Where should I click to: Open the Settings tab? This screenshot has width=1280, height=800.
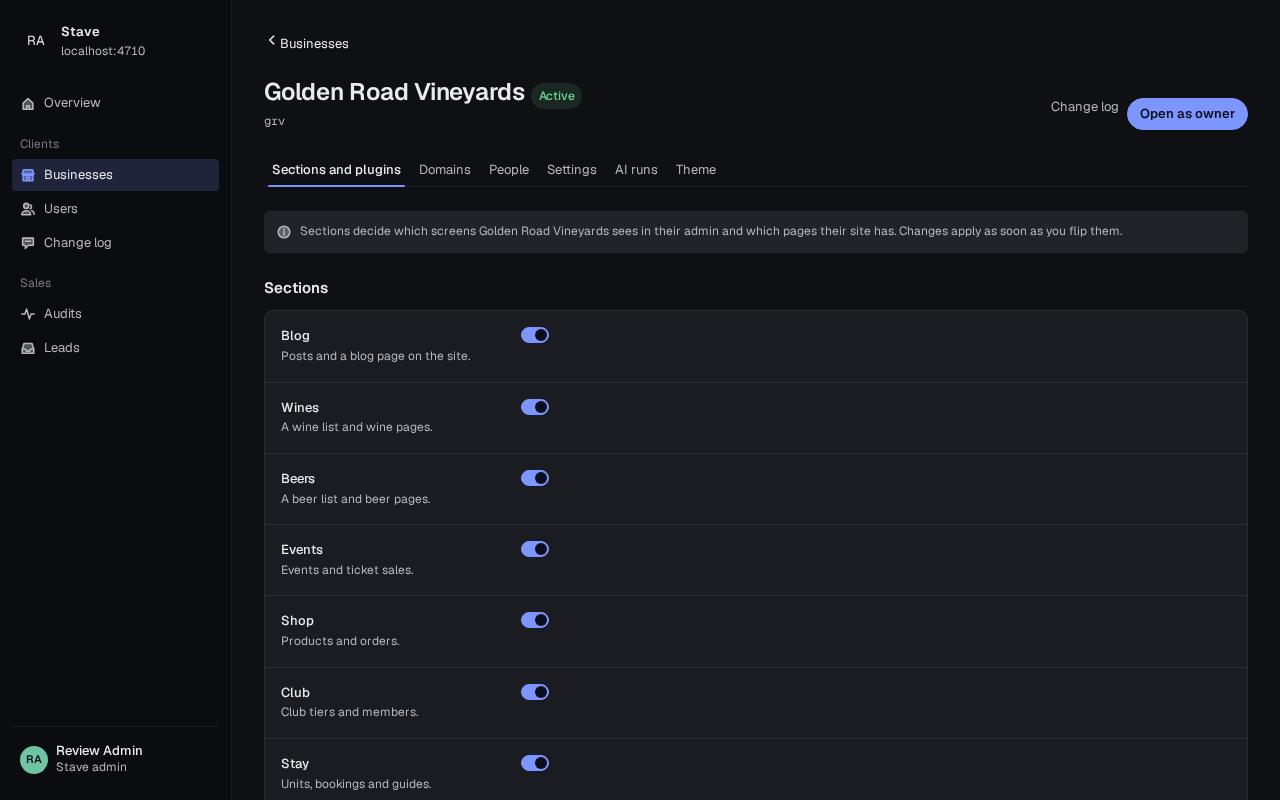(572, 170)
